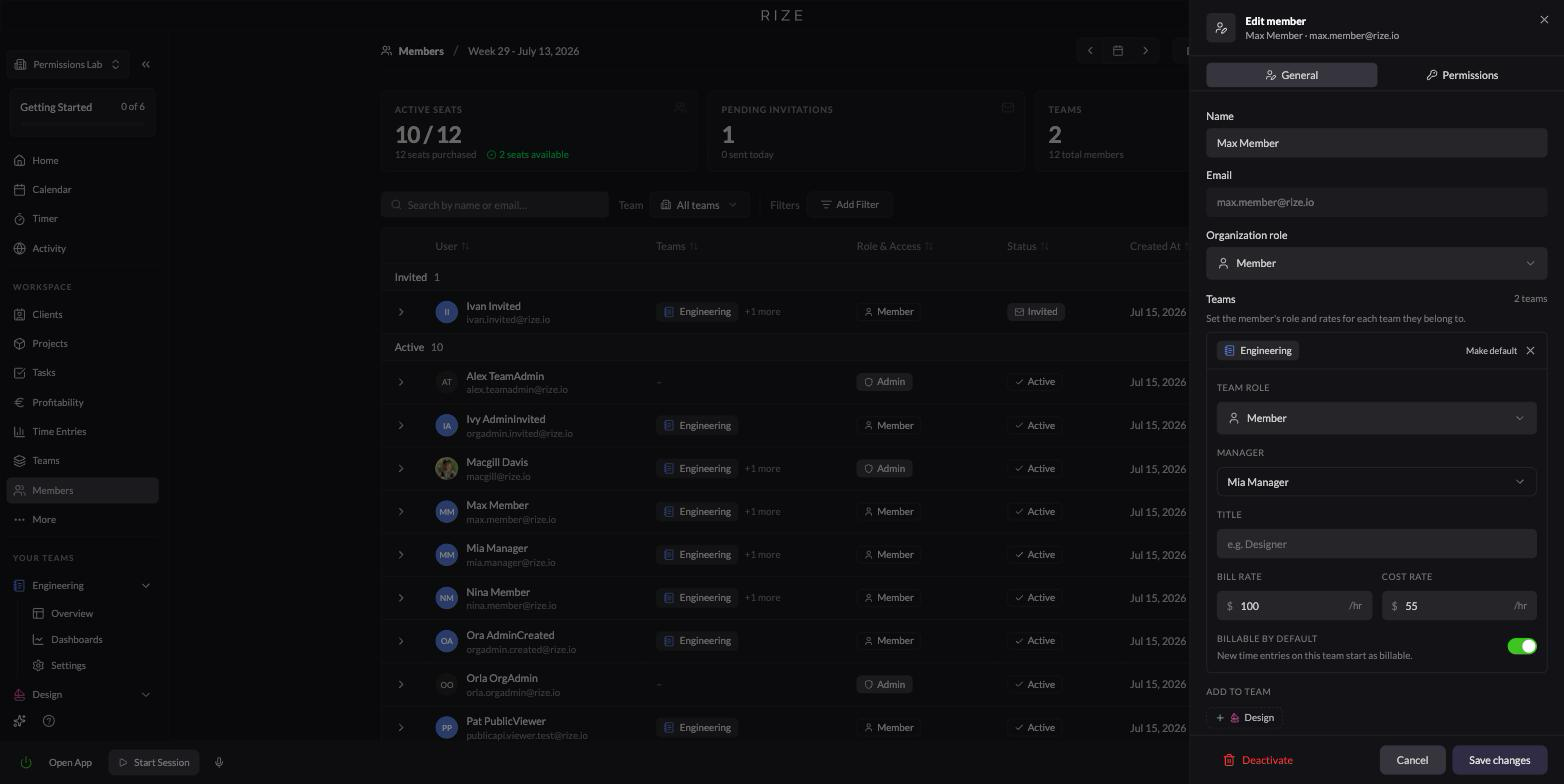1564x784 pixels.
Task: Click the power icon in bottom bar
Action: coord(26,762)
